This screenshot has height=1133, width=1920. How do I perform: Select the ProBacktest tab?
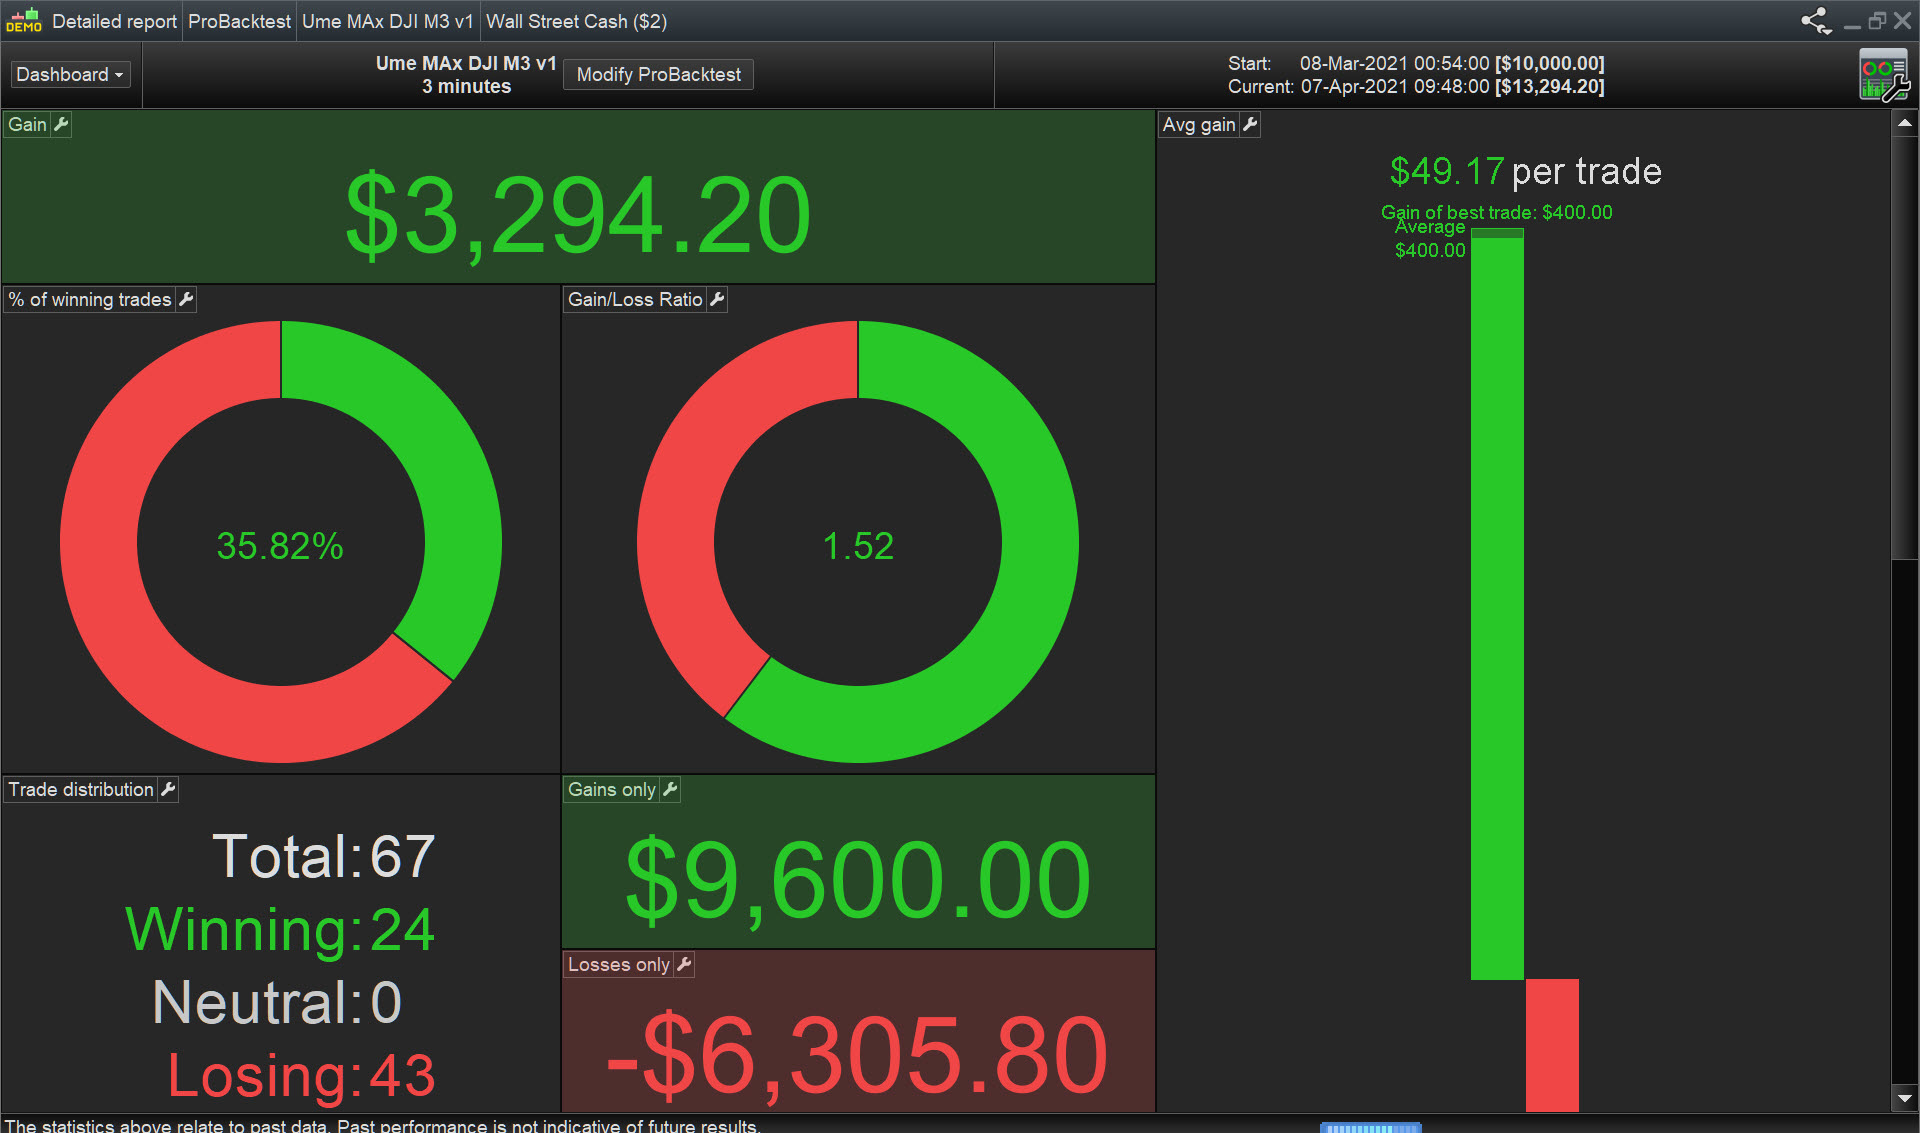[239, 21]
